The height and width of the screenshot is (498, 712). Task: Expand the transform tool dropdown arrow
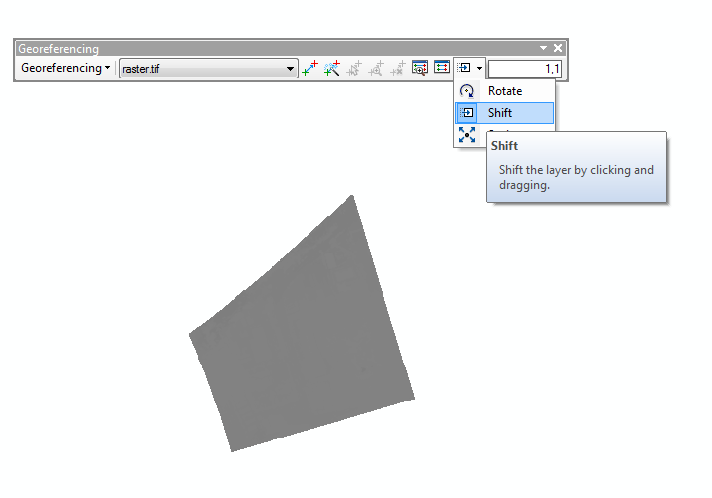coord(480,69)
